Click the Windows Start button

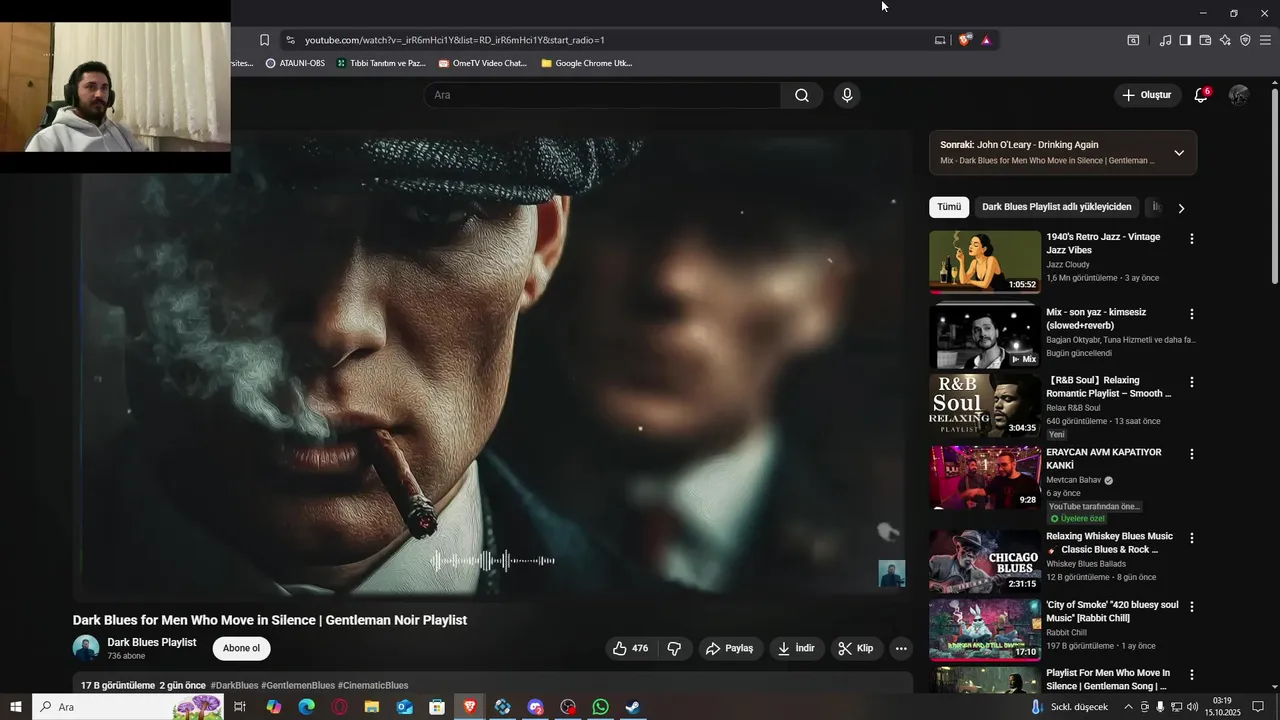(15, 707)
